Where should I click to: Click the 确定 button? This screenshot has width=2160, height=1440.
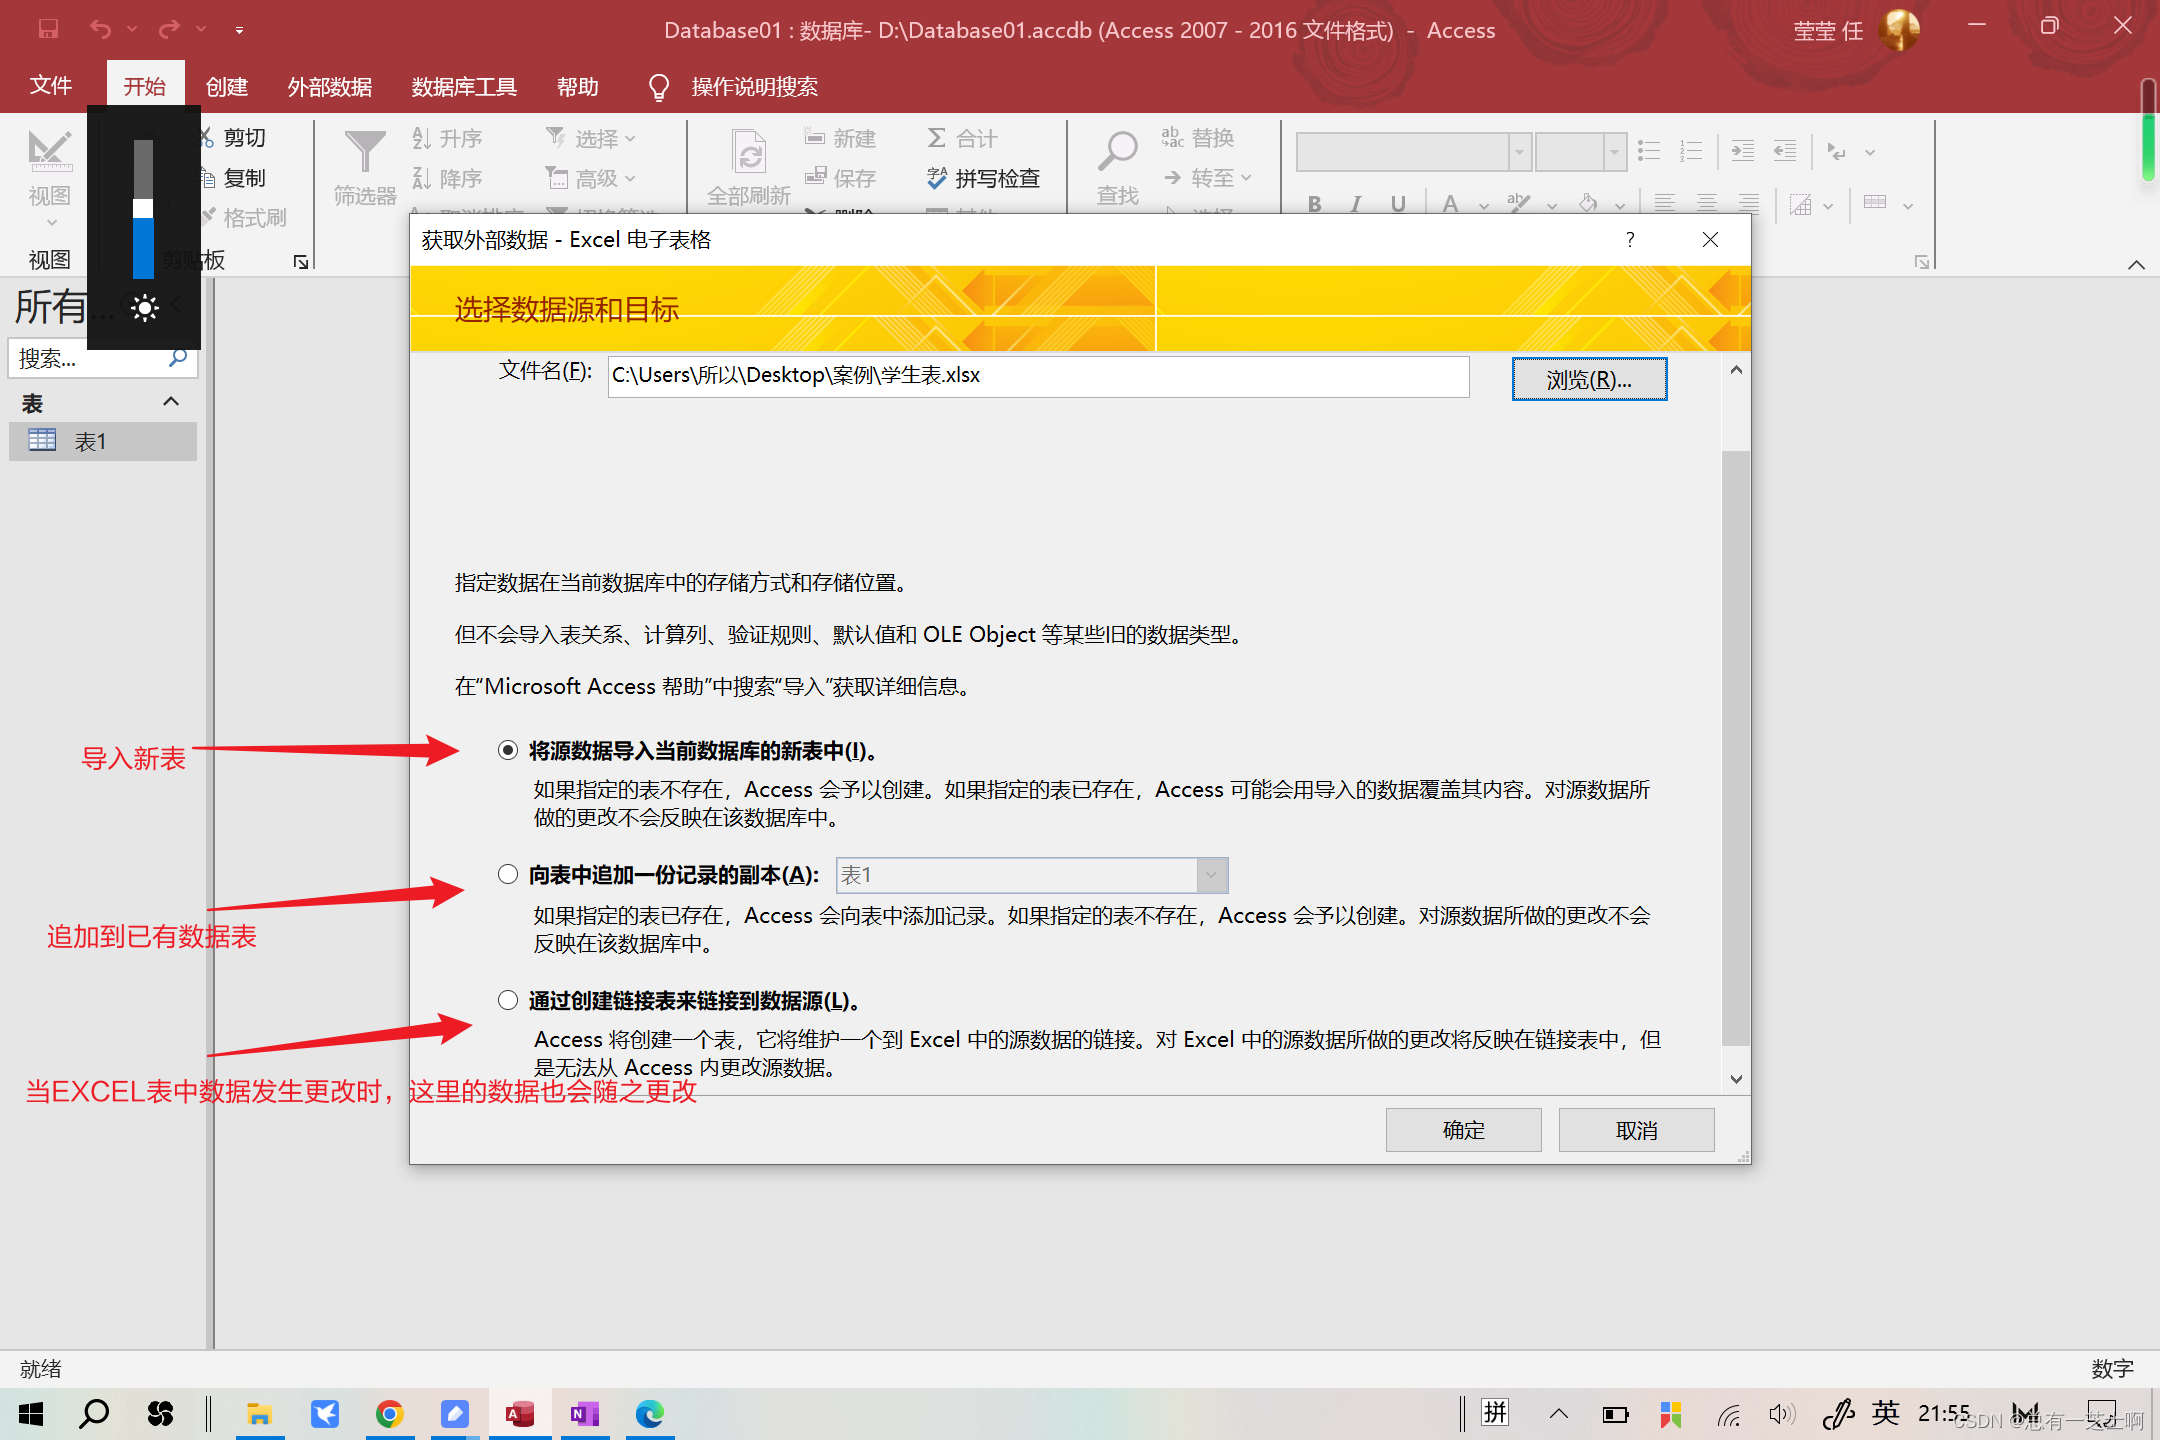coord(1463,1130)
